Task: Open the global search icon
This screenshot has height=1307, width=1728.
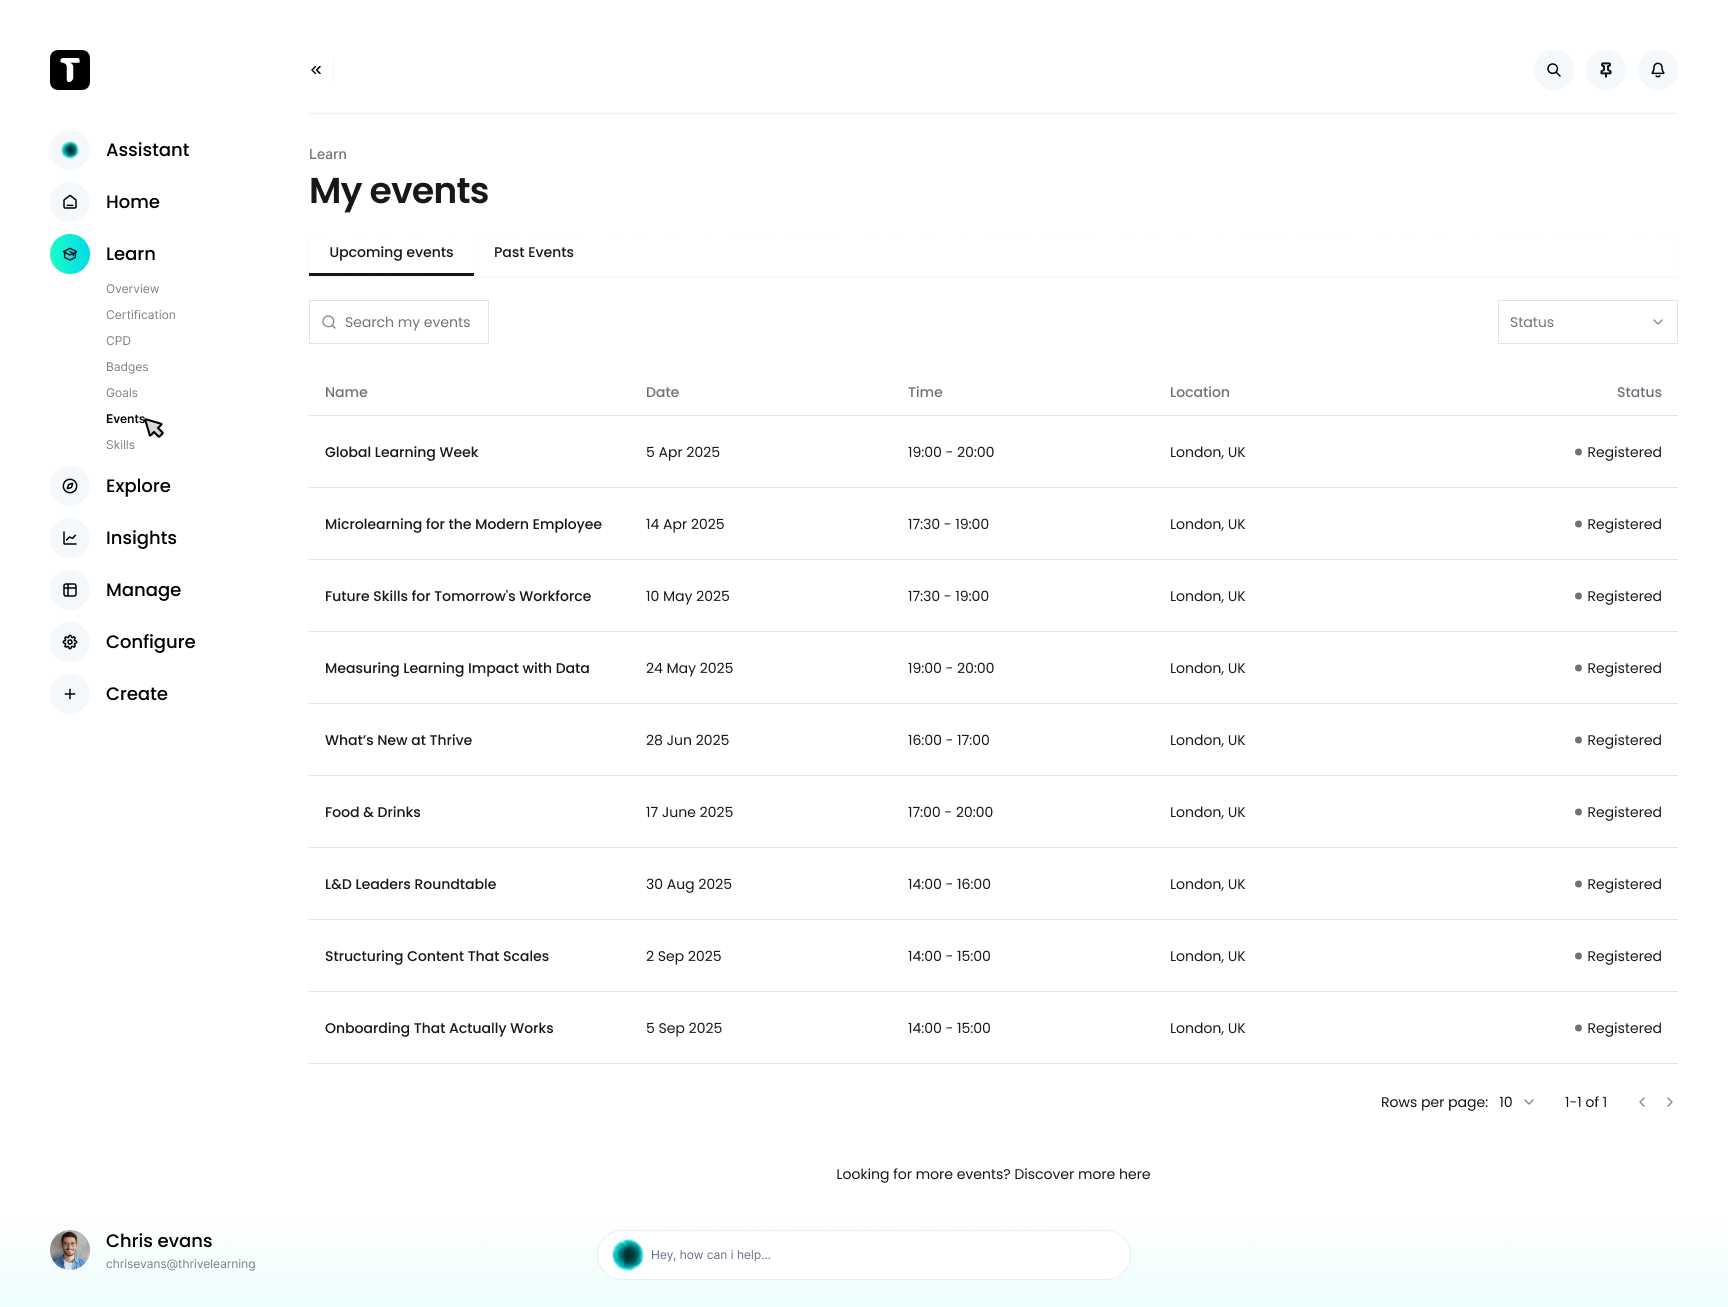Action: tap(1553, 70)
